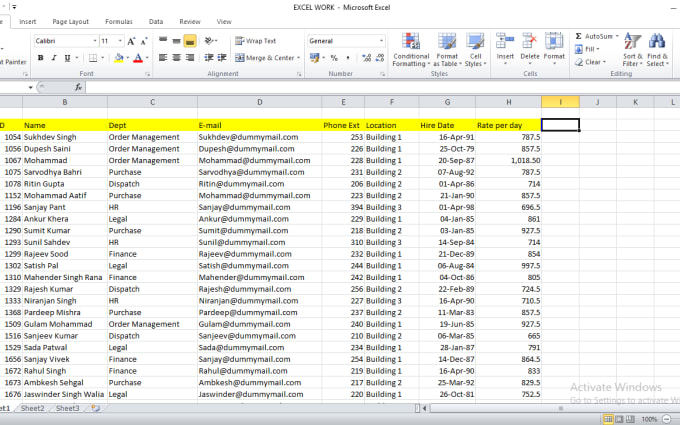Open fill color dropdown arrow
680x425 pixels.
tap(128, 58)
